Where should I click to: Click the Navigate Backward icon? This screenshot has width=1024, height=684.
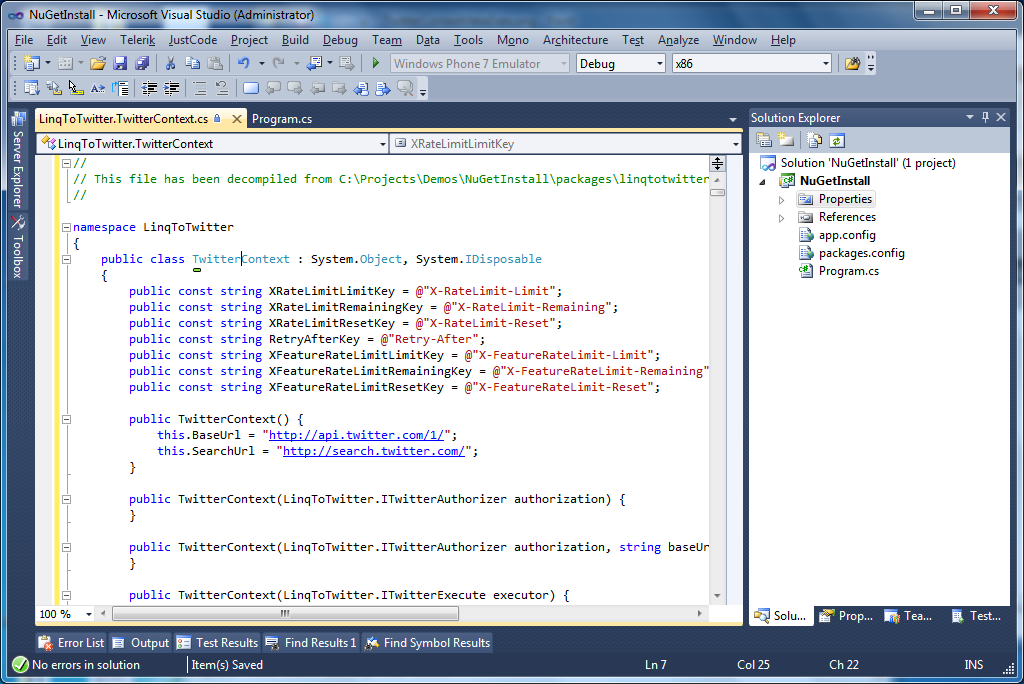pyautogui.click(x=315, y=63)
